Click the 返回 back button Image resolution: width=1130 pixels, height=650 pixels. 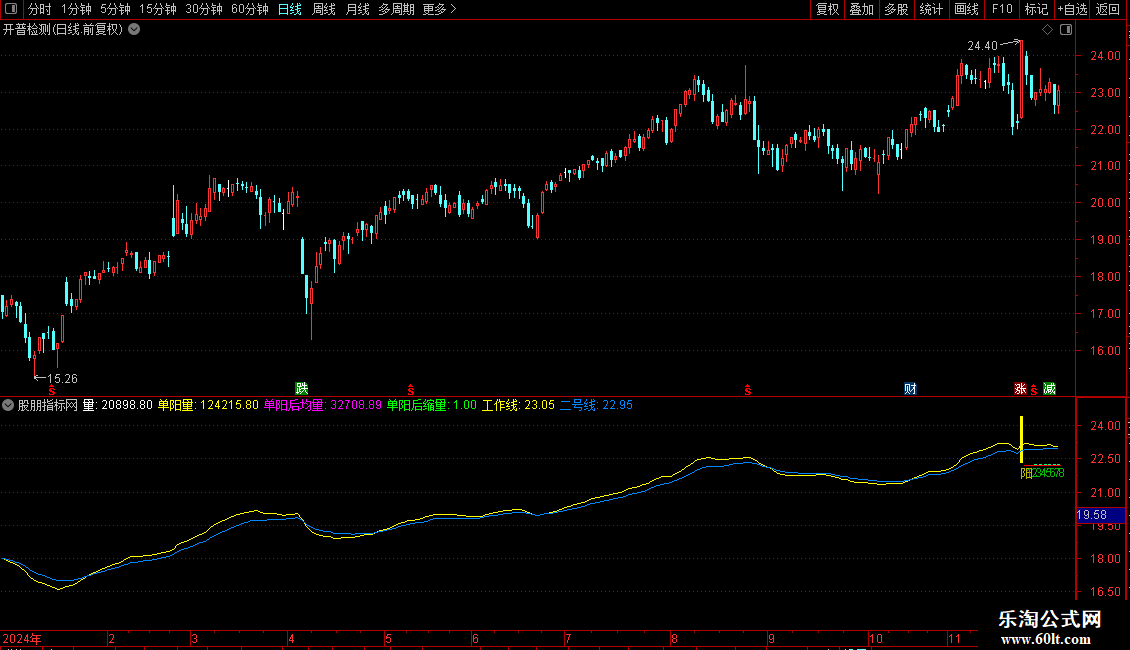[x=1108, y=9]
